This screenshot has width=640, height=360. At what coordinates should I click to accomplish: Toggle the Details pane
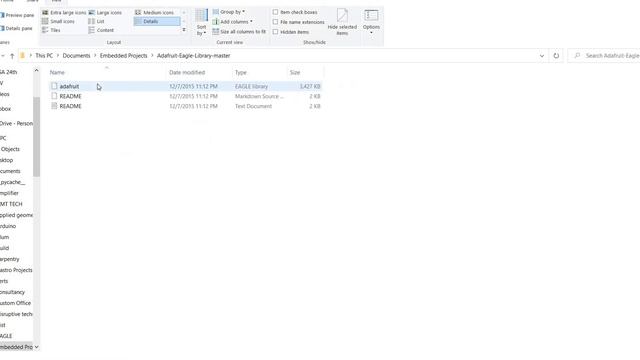coord(16,28)
